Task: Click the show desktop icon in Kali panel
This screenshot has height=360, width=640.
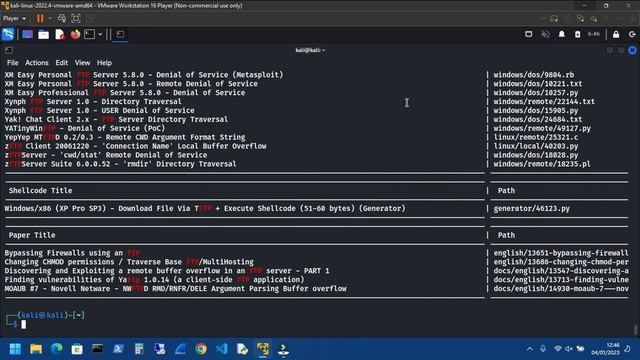Action: (x=27, y=34)
